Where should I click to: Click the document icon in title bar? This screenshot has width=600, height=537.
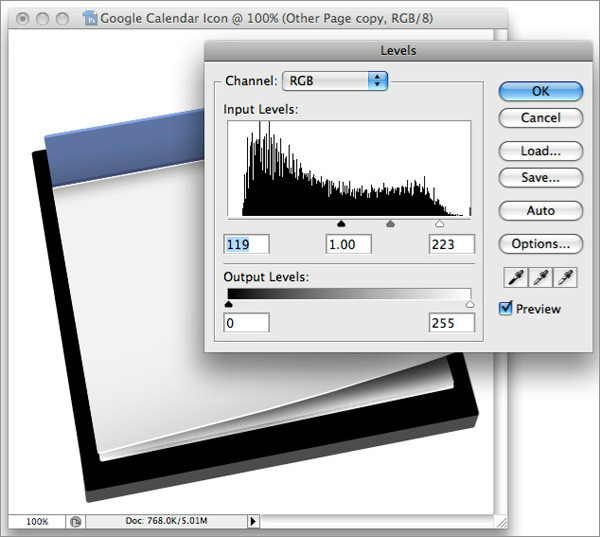[92, 18]
